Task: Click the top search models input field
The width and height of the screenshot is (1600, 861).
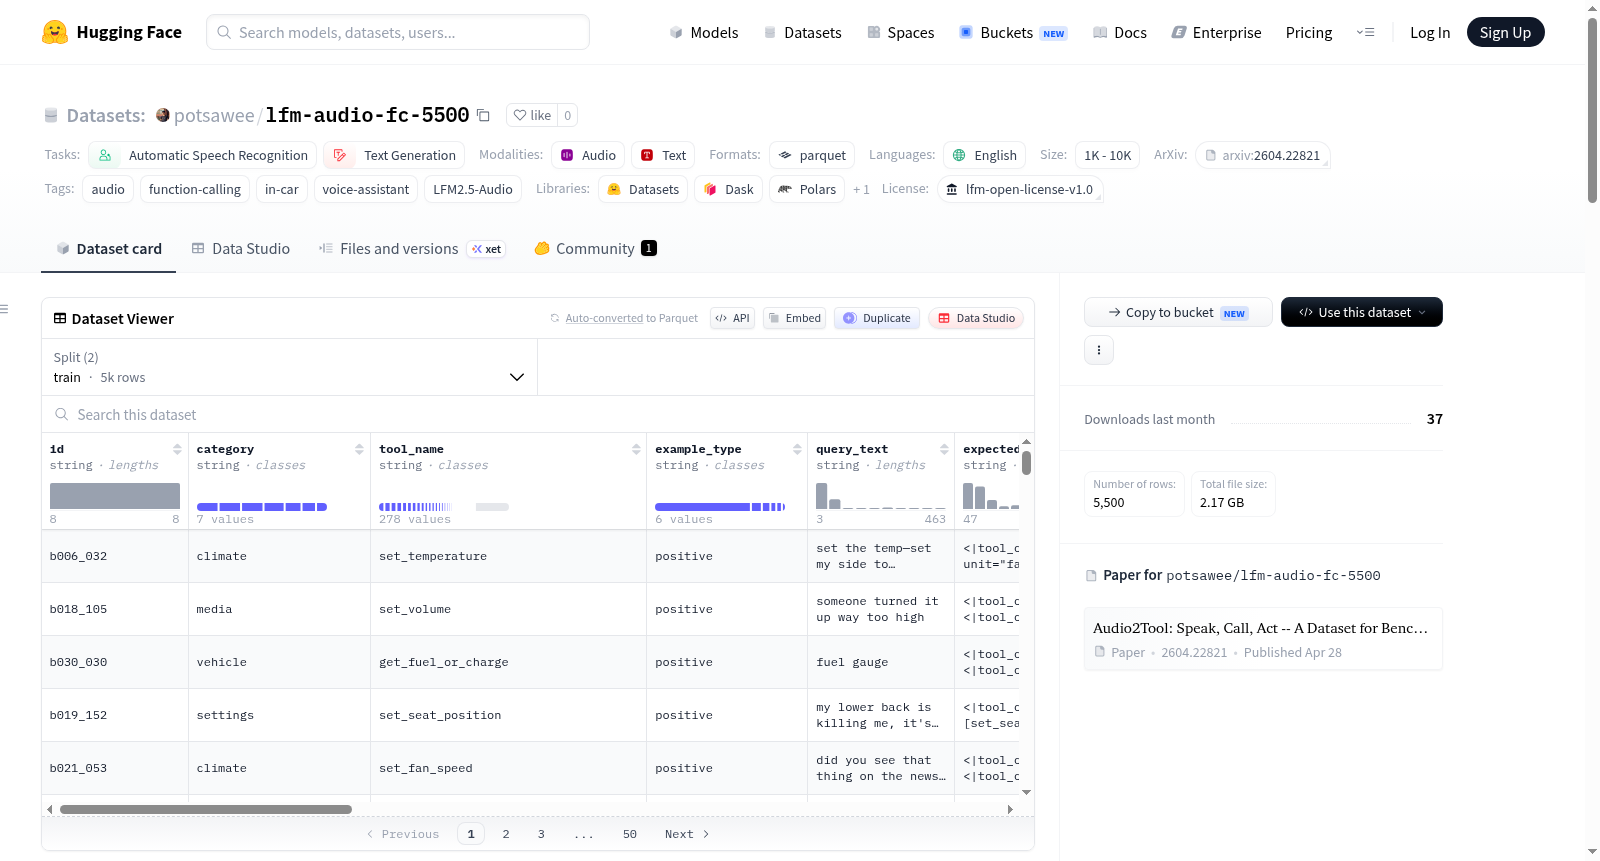Action: click(x=398, y=32)
